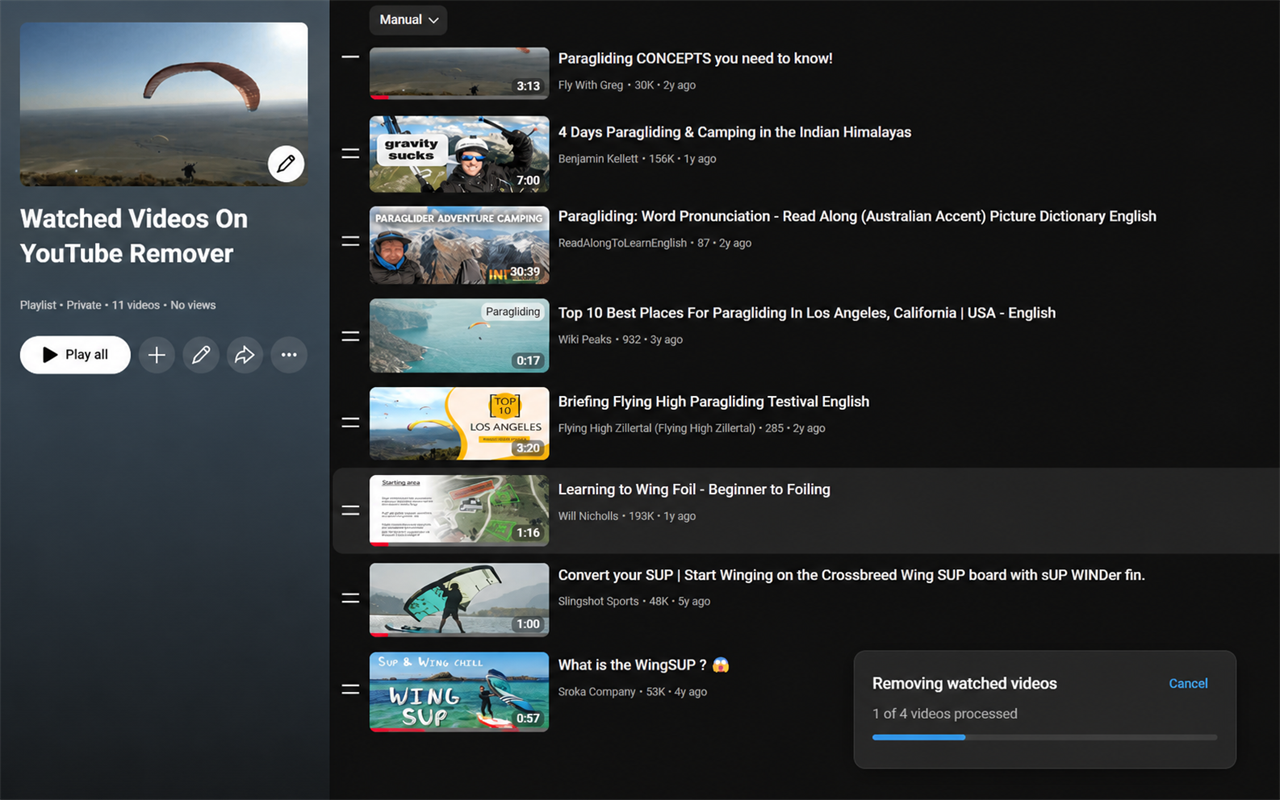Click the Starting area map thumbnail 1:16
The width and height of the screenshot is (1280, 800).
pyautogui.click(x=459, y=511)
